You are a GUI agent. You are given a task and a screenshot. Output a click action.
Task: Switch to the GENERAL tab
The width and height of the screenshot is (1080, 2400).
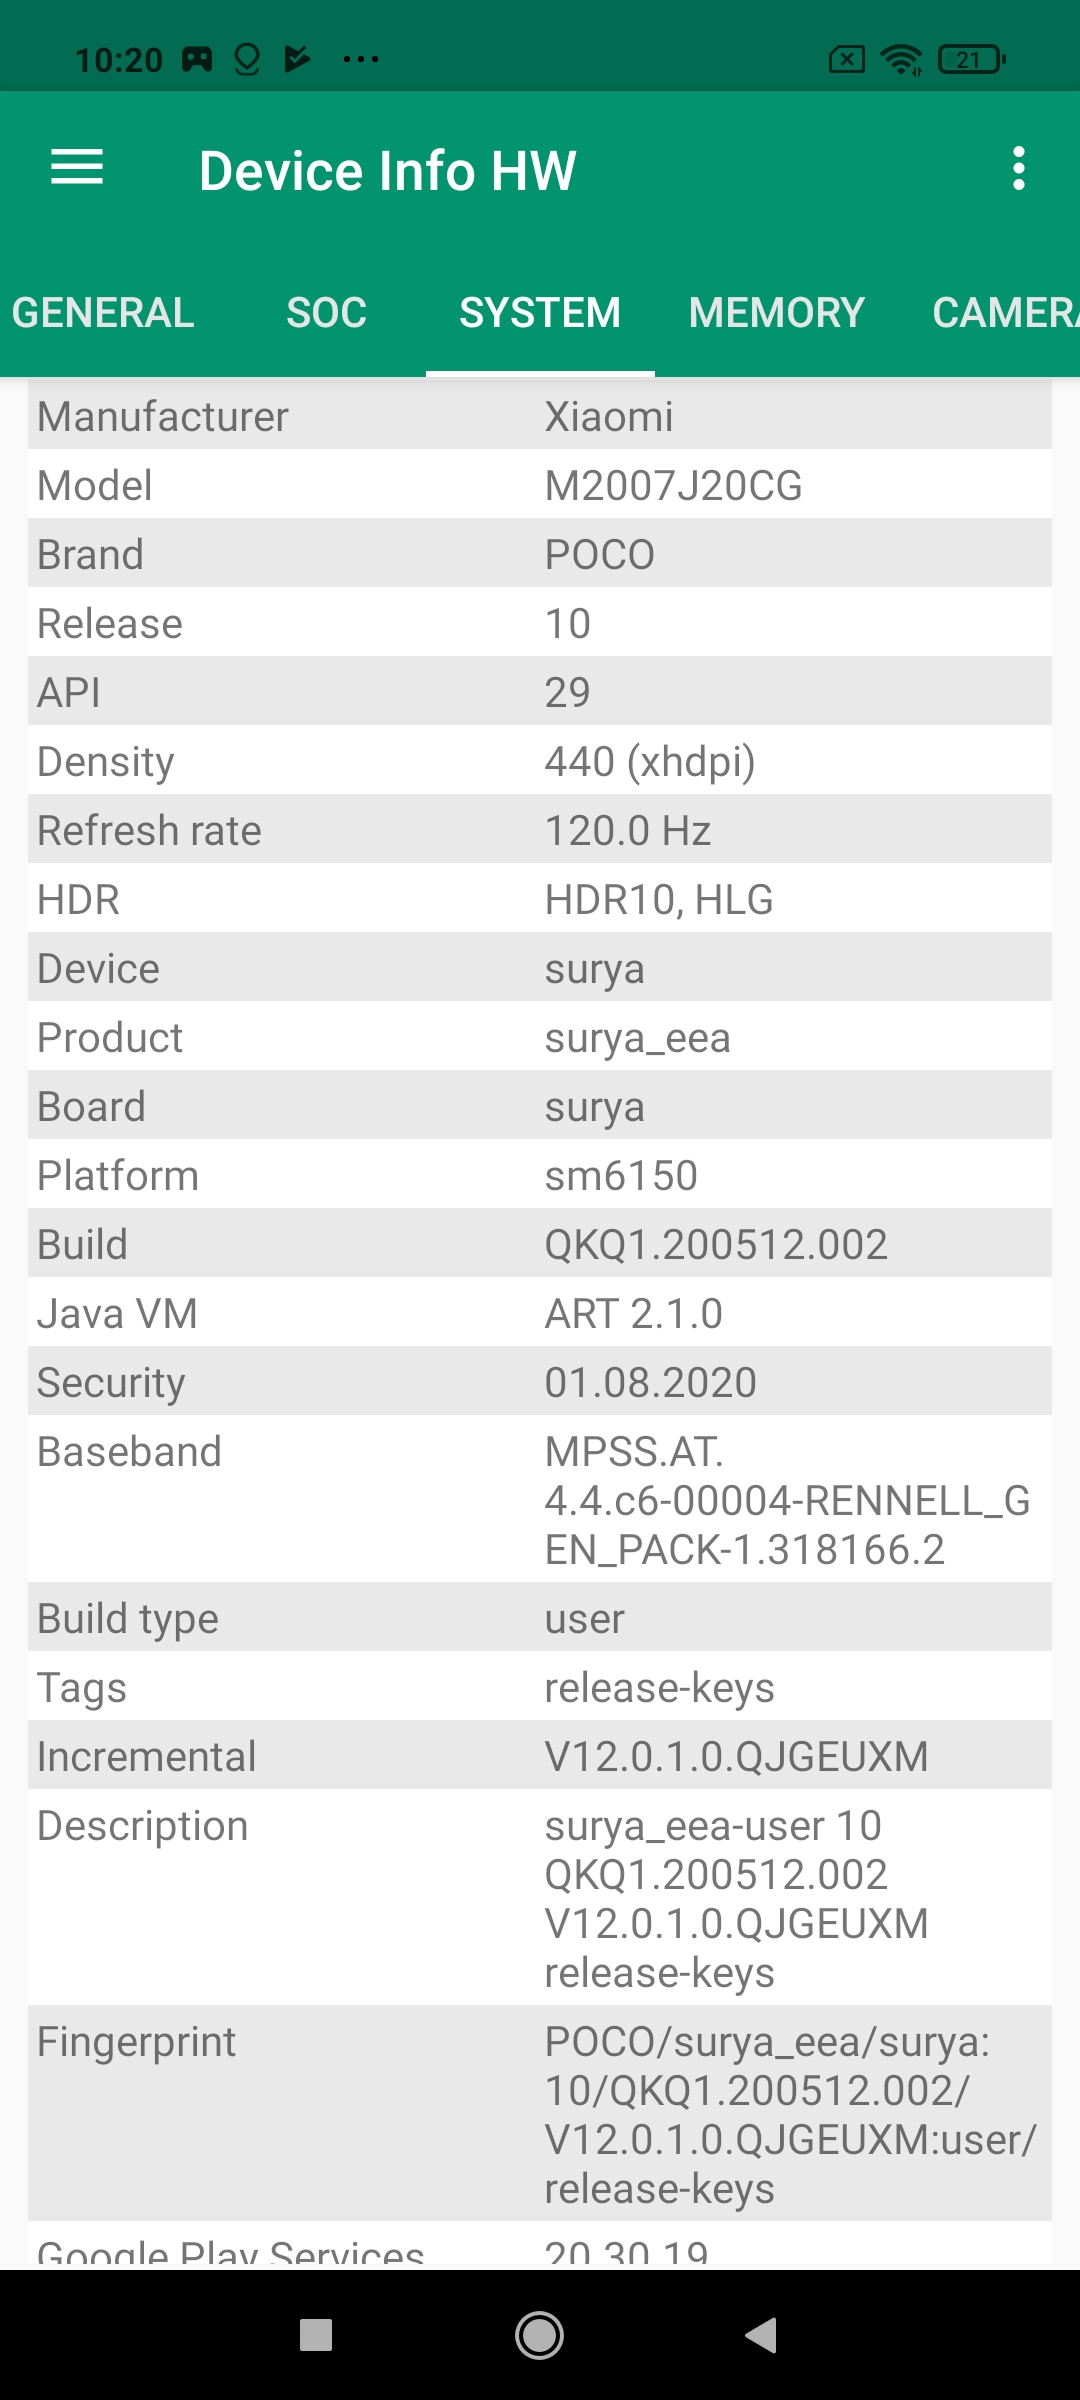click(x=103, y=313)
